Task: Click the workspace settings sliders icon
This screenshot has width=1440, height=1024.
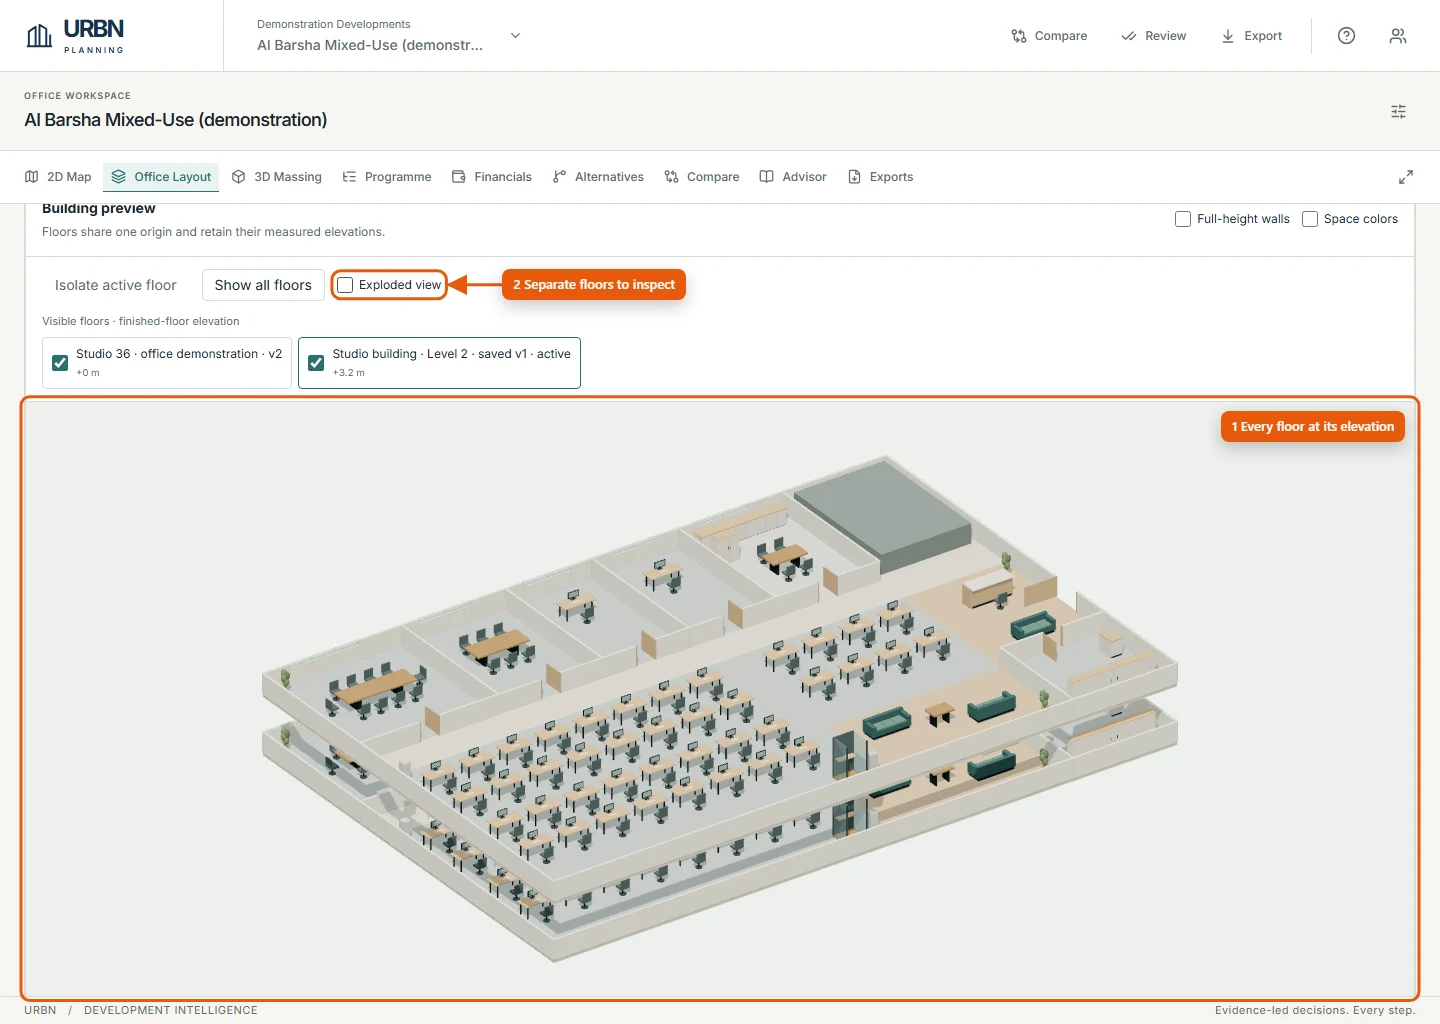Action: click(x=1398, y=112)
